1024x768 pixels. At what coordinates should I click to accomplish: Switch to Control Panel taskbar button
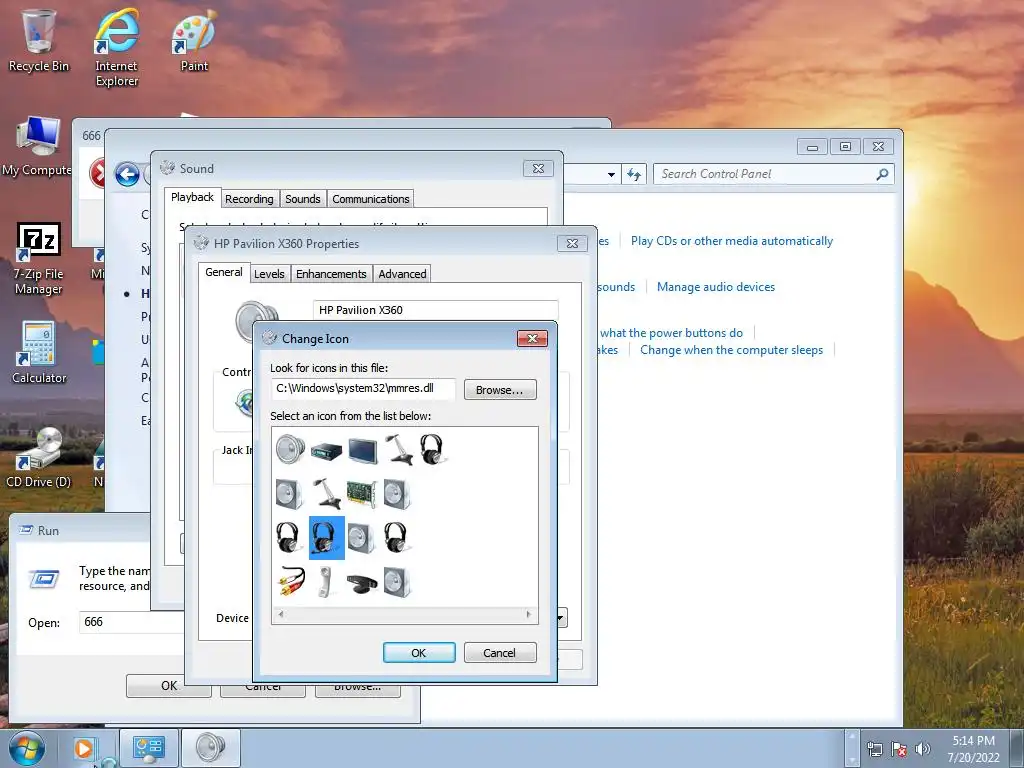pos(148,748)
